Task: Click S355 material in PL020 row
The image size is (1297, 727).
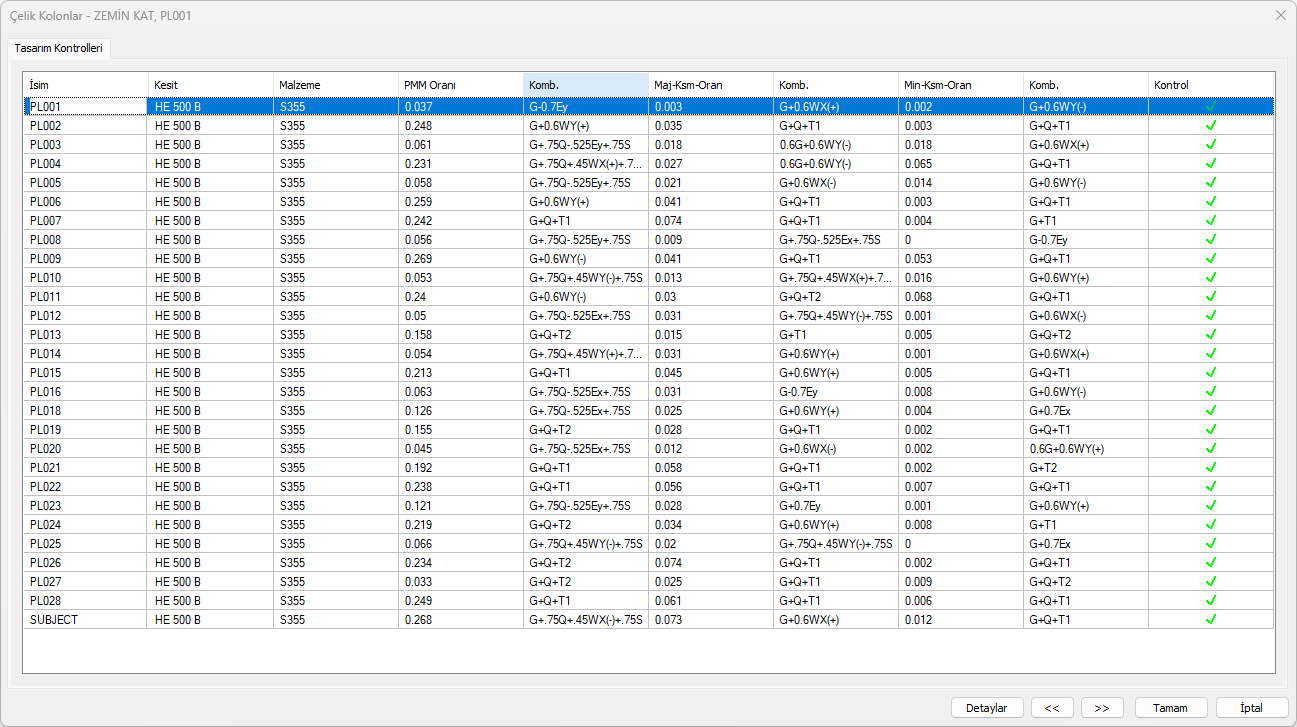Action: pos(292,448)
